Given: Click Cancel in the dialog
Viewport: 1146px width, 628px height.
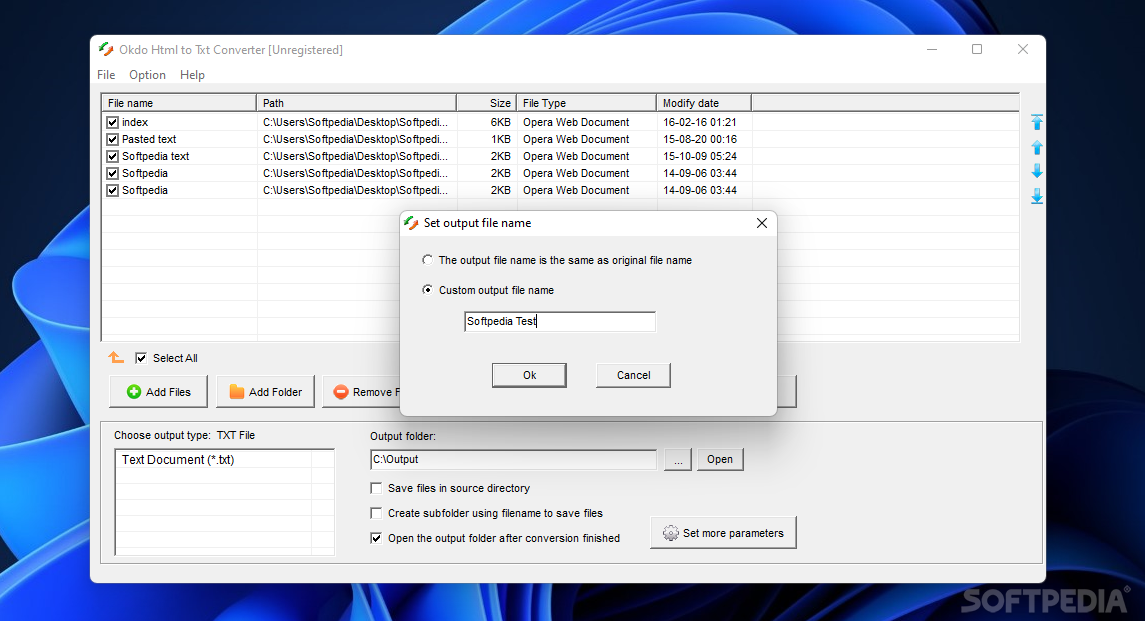Looking at the screenshot, I should pyautogui.click(x=633, y=375).
